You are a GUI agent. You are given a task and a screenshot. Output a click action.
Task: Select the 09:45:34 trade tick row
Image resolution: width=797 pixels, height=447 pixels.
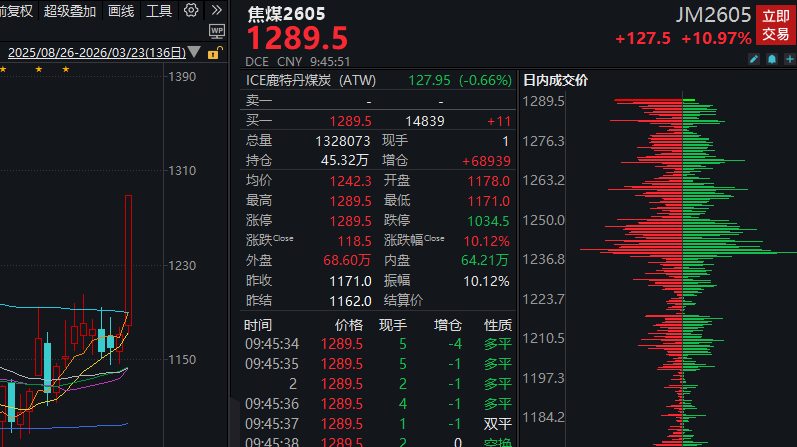378,343
